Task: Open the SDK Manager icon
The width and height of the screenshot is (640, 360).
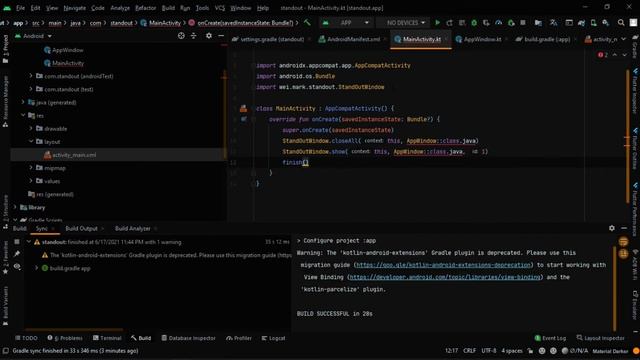Action: (606, 23)
